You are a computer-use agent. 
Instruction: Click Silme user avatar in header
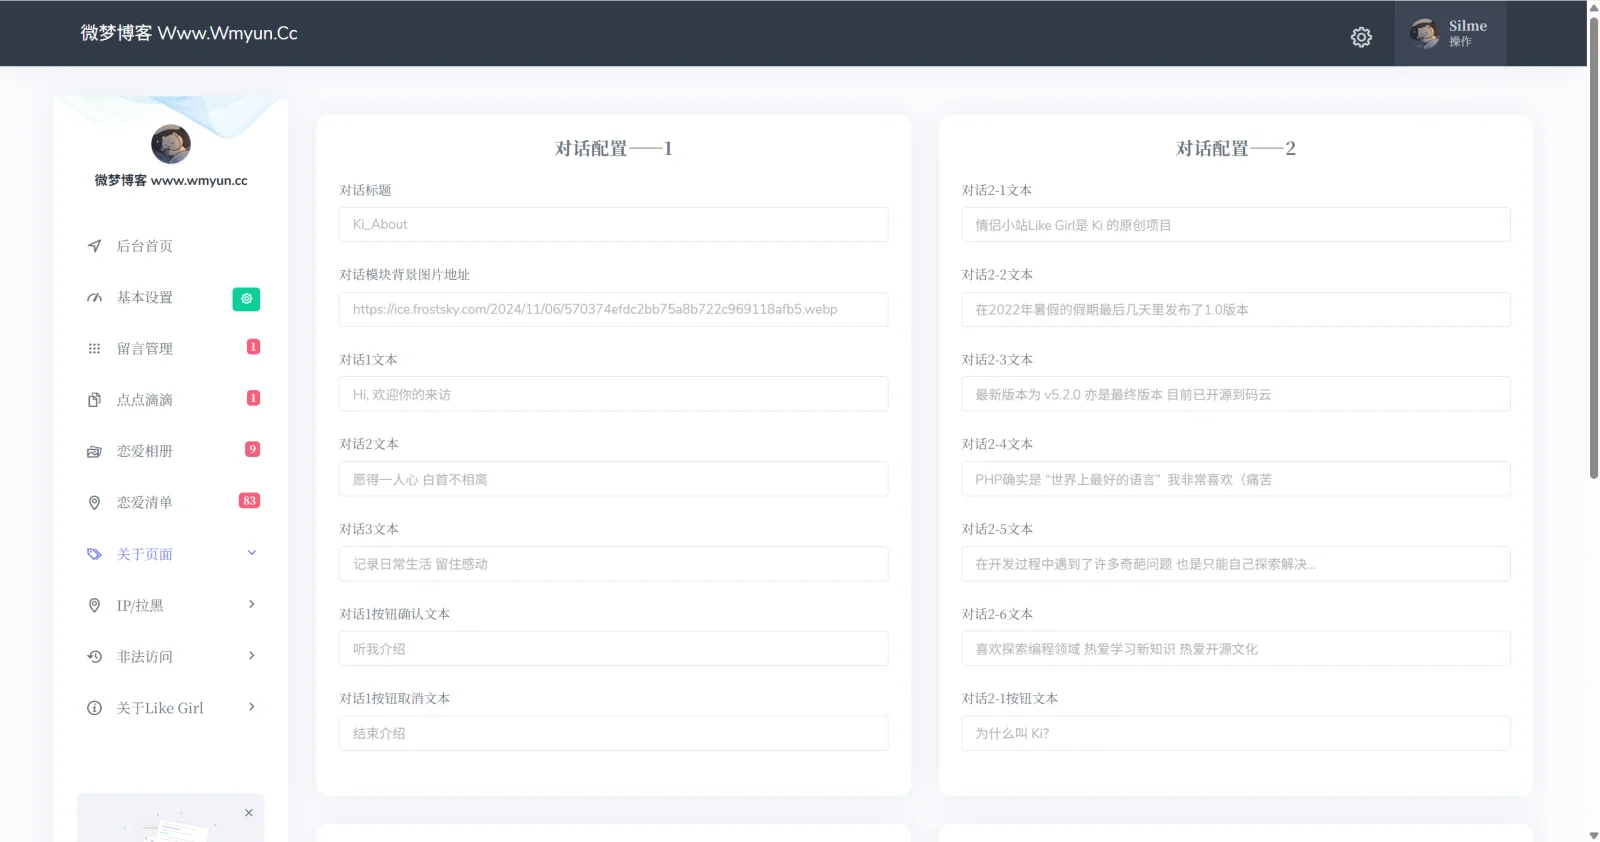click(1424, 33)
